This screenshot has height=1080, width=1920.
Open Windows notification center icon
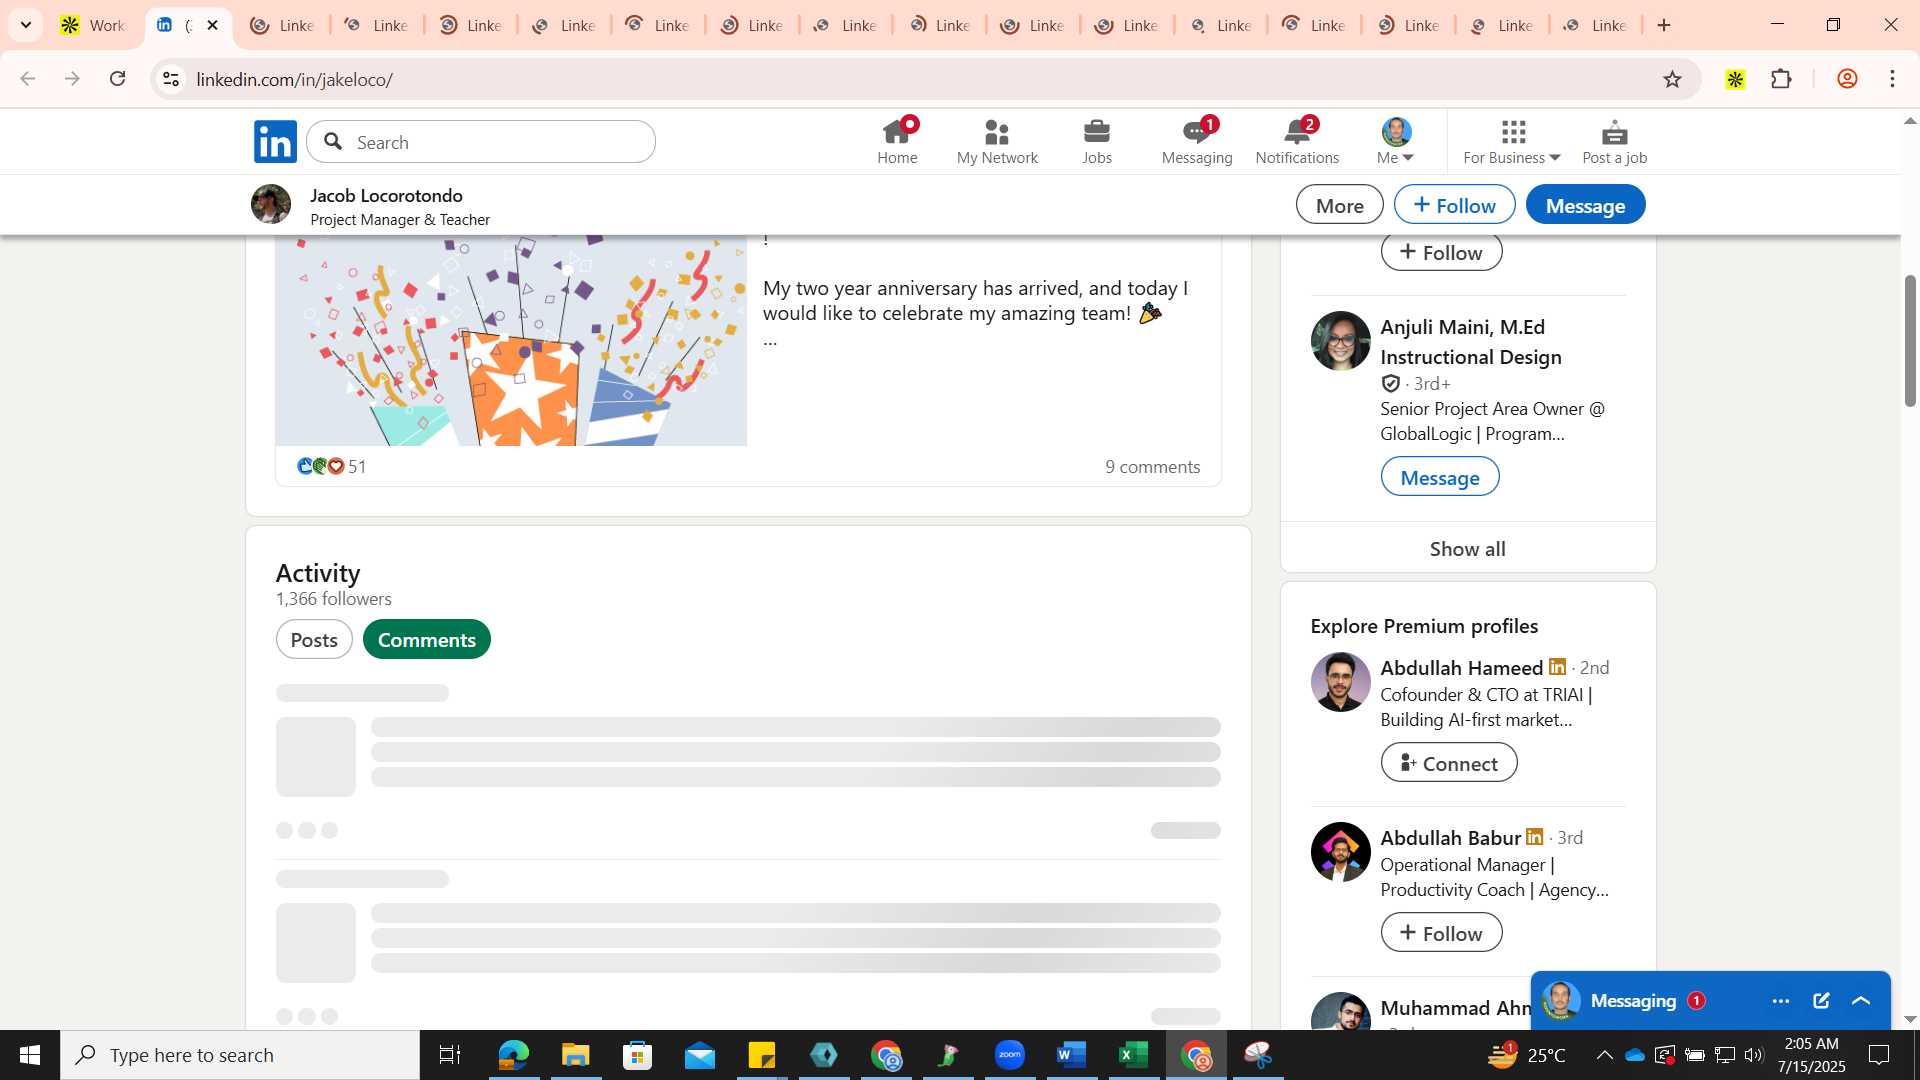coord(1879,1055)
